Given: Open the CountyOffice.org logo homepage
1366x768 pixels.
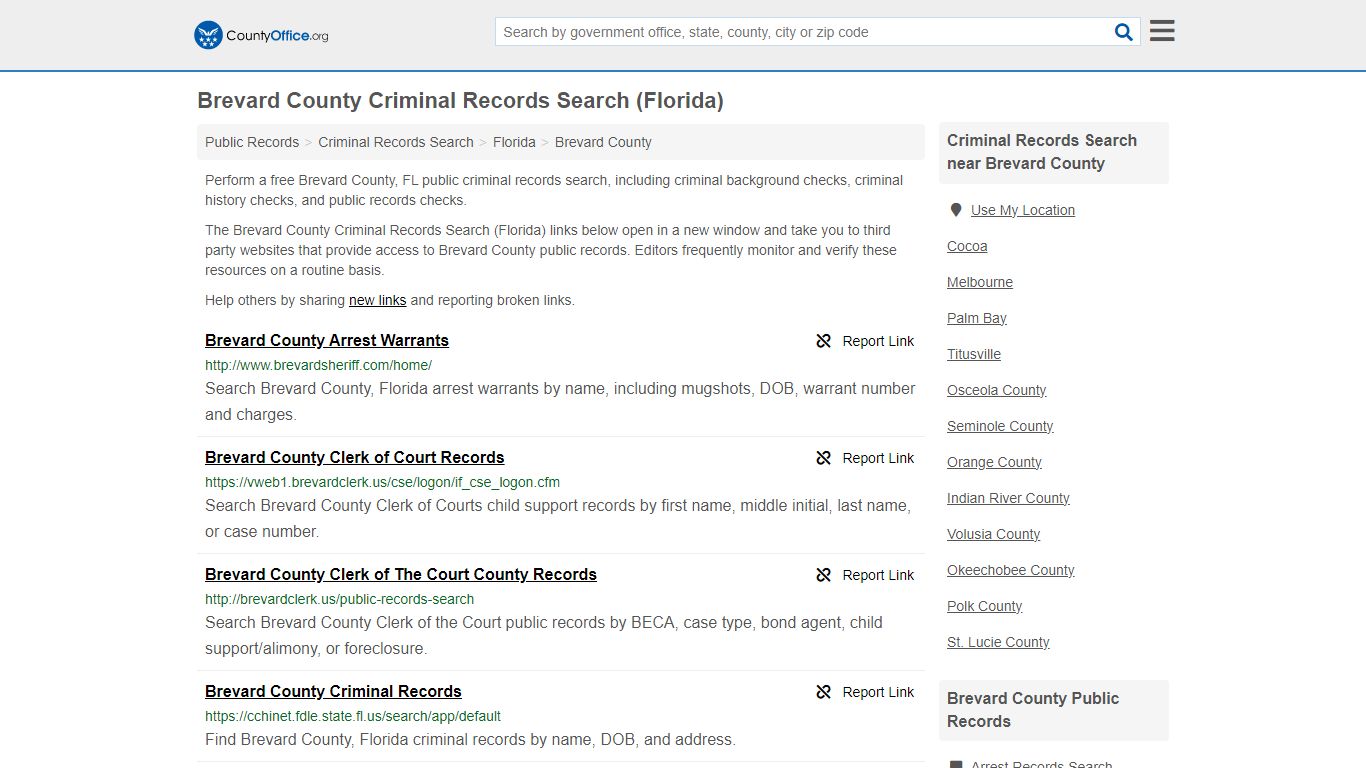Looking at the screenshot, I should [x=261, y=35].
